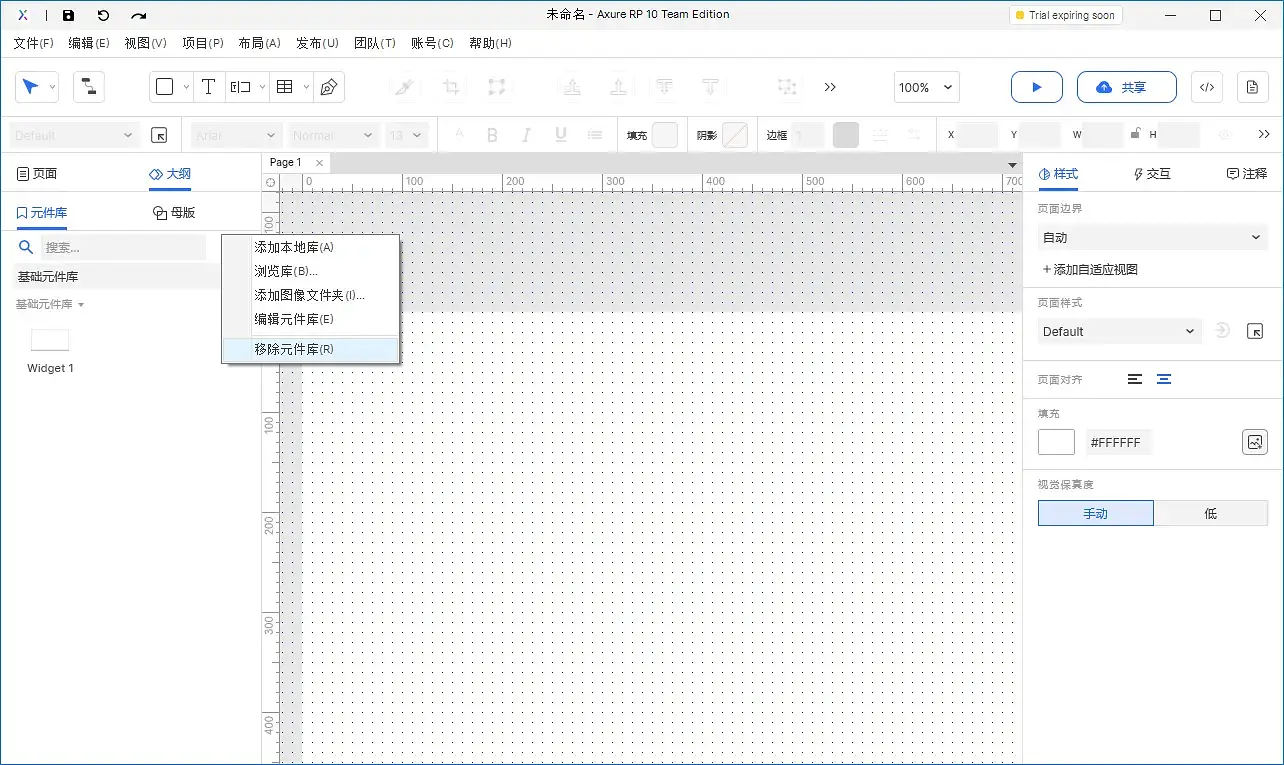Open the code view with the </> icon

(x=1206, y=87)
